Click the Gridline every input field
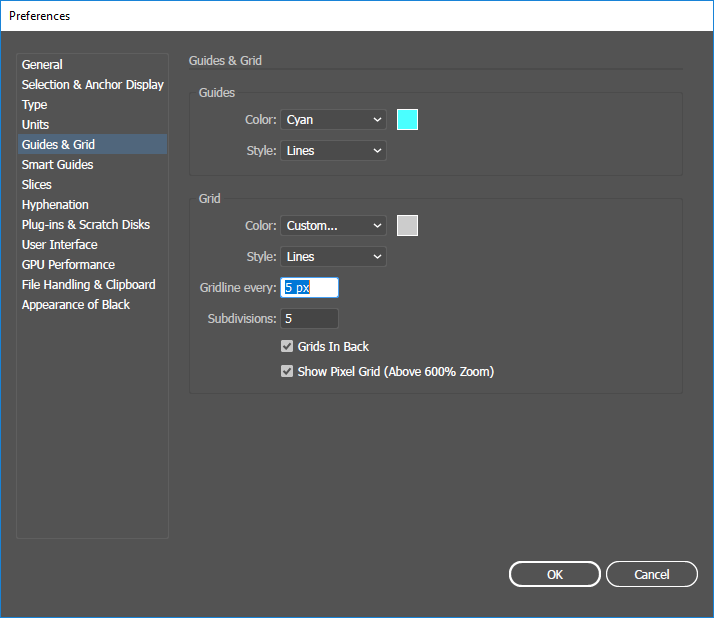The image size is (714, 618). tap(310, 288)
